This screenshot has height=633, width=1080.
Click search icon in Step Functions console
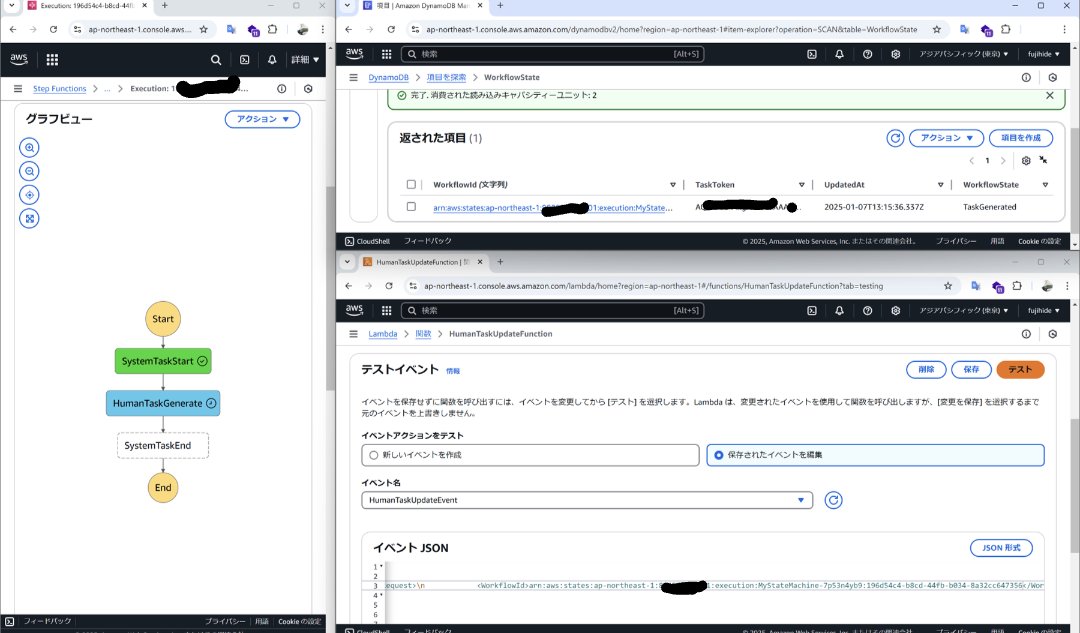click(216, 60)
